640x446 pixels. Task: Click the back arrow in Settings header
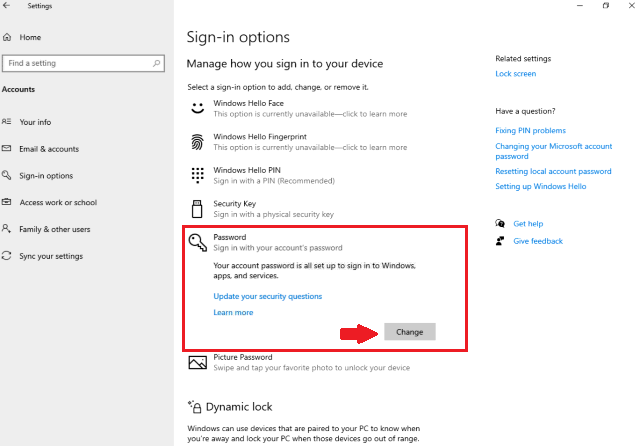coord(9,6)
